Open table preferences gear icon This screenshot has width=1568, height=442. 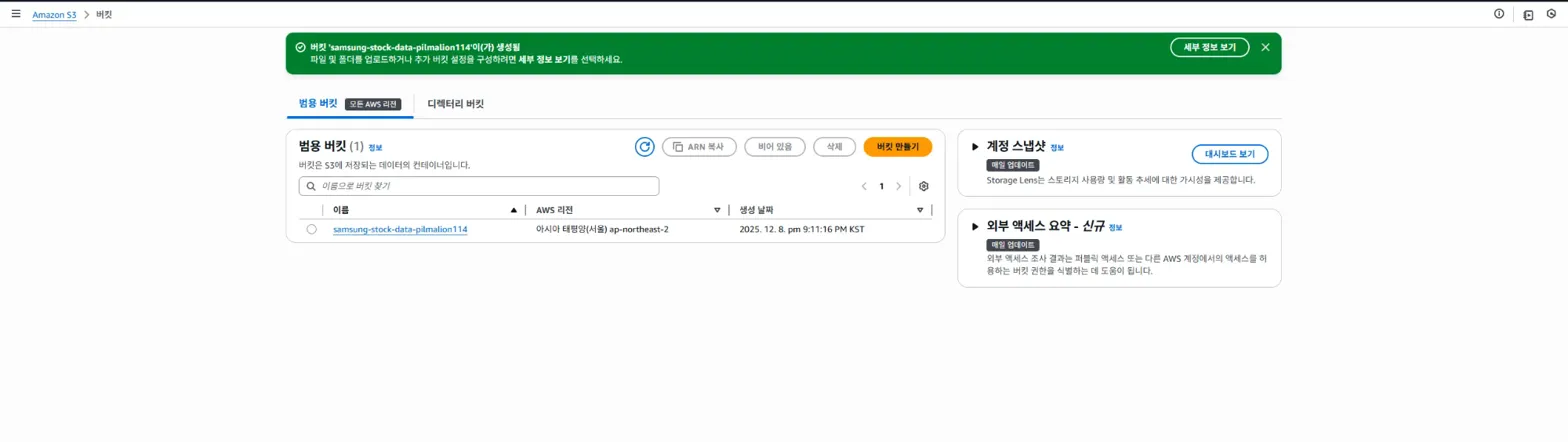(x=924, y=186)
